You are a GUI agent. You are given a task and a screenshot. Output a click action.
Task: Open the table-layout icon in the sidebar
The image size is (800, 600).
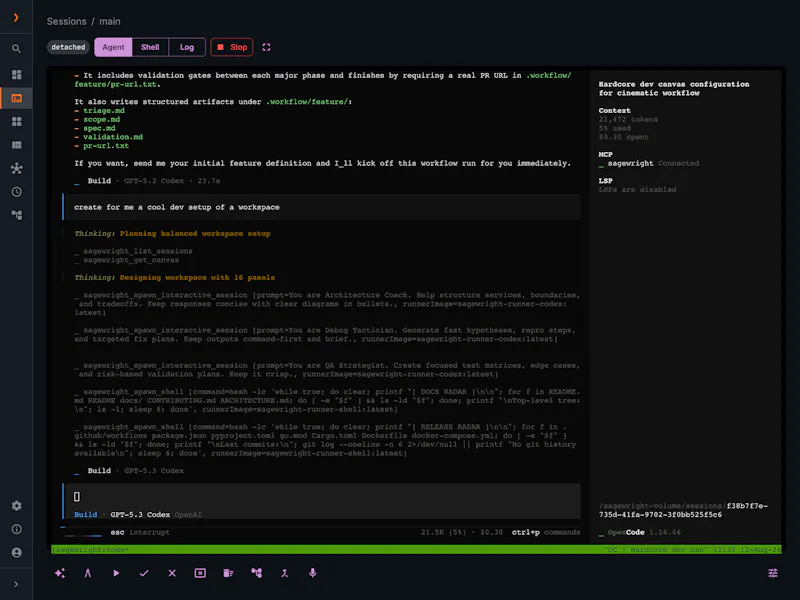[16, 145]
